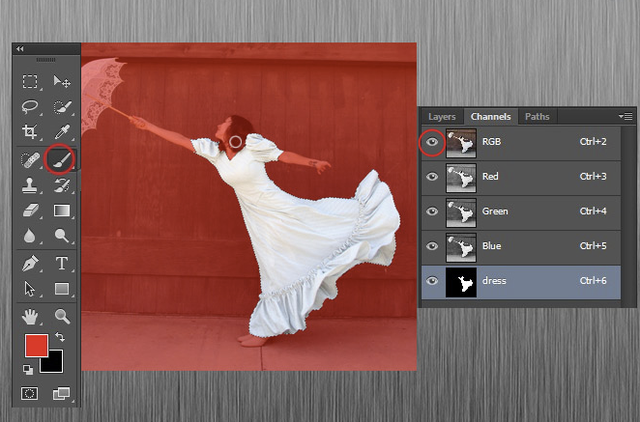The image size is (640, 422).
Task: Toggle Quick Mask mode button
Action: pos(30,393)
